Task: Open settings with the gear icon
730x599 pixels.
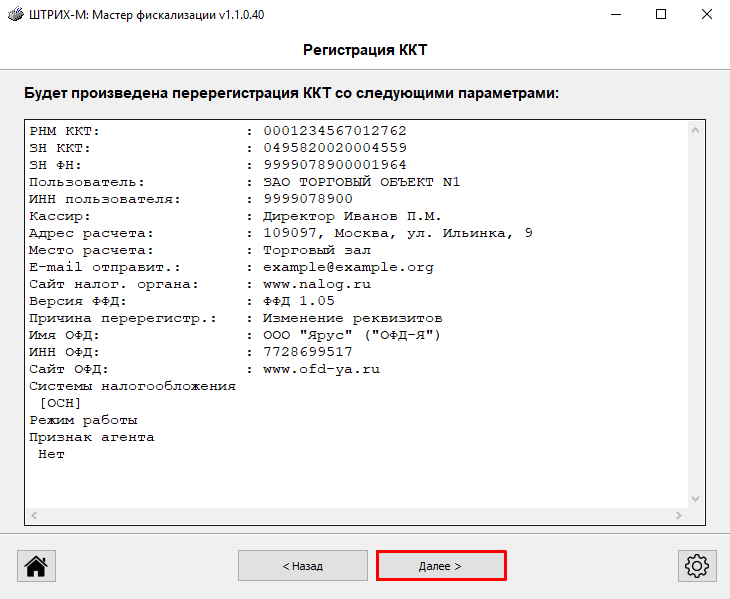Action: click(x=696, y=566)
